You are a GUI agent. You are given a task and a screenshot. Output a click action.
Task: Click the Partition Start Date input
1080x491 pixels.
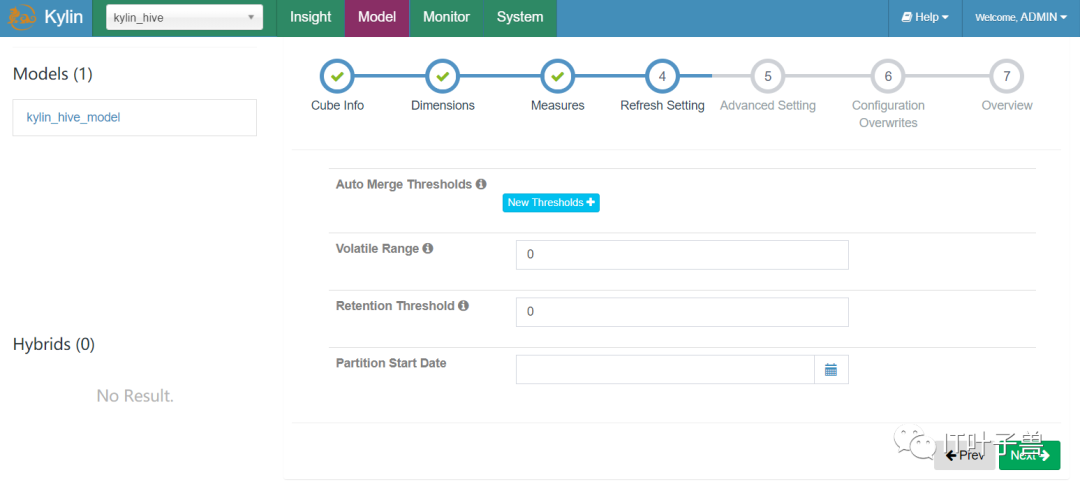(x=665, y=369)
